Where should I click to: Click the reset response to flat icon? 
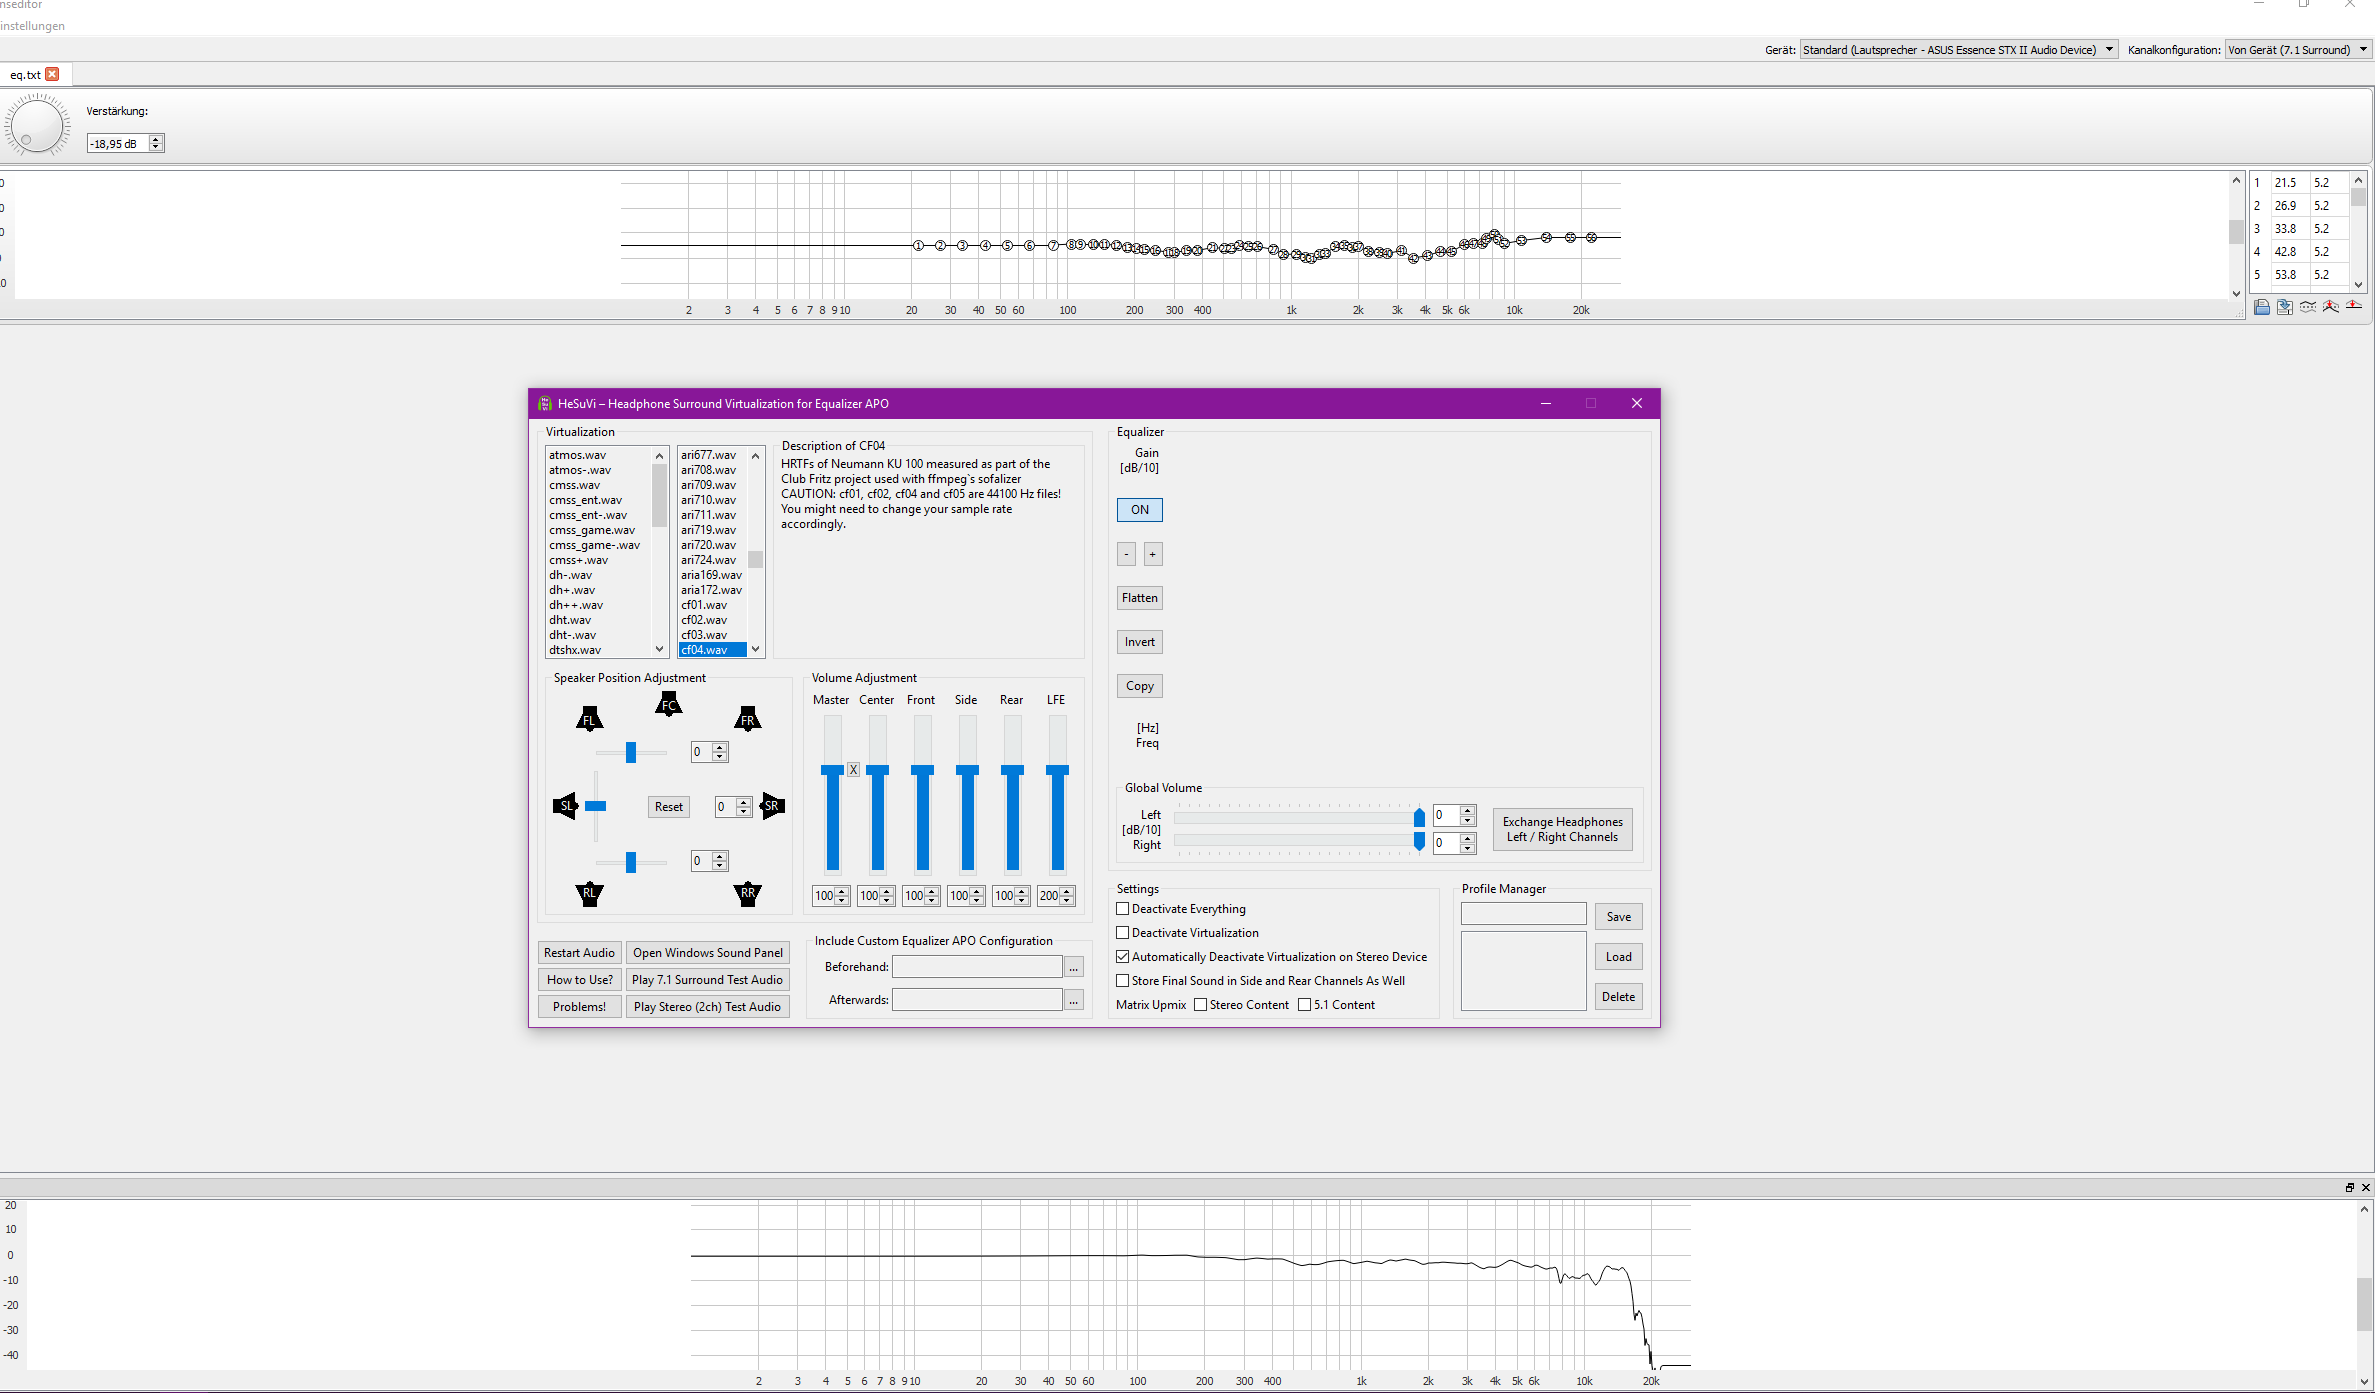pos(2354,306)
